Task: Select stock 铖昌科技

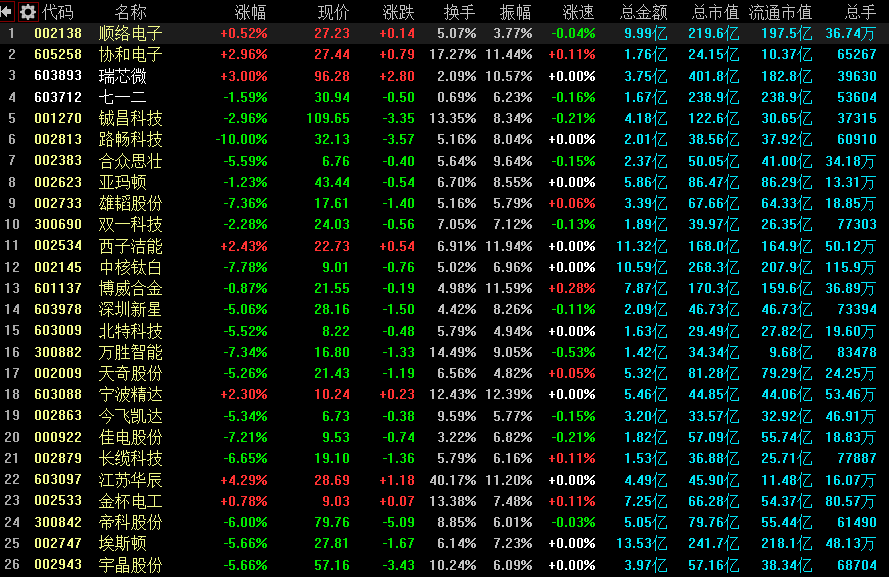Action: click(130, 118)
